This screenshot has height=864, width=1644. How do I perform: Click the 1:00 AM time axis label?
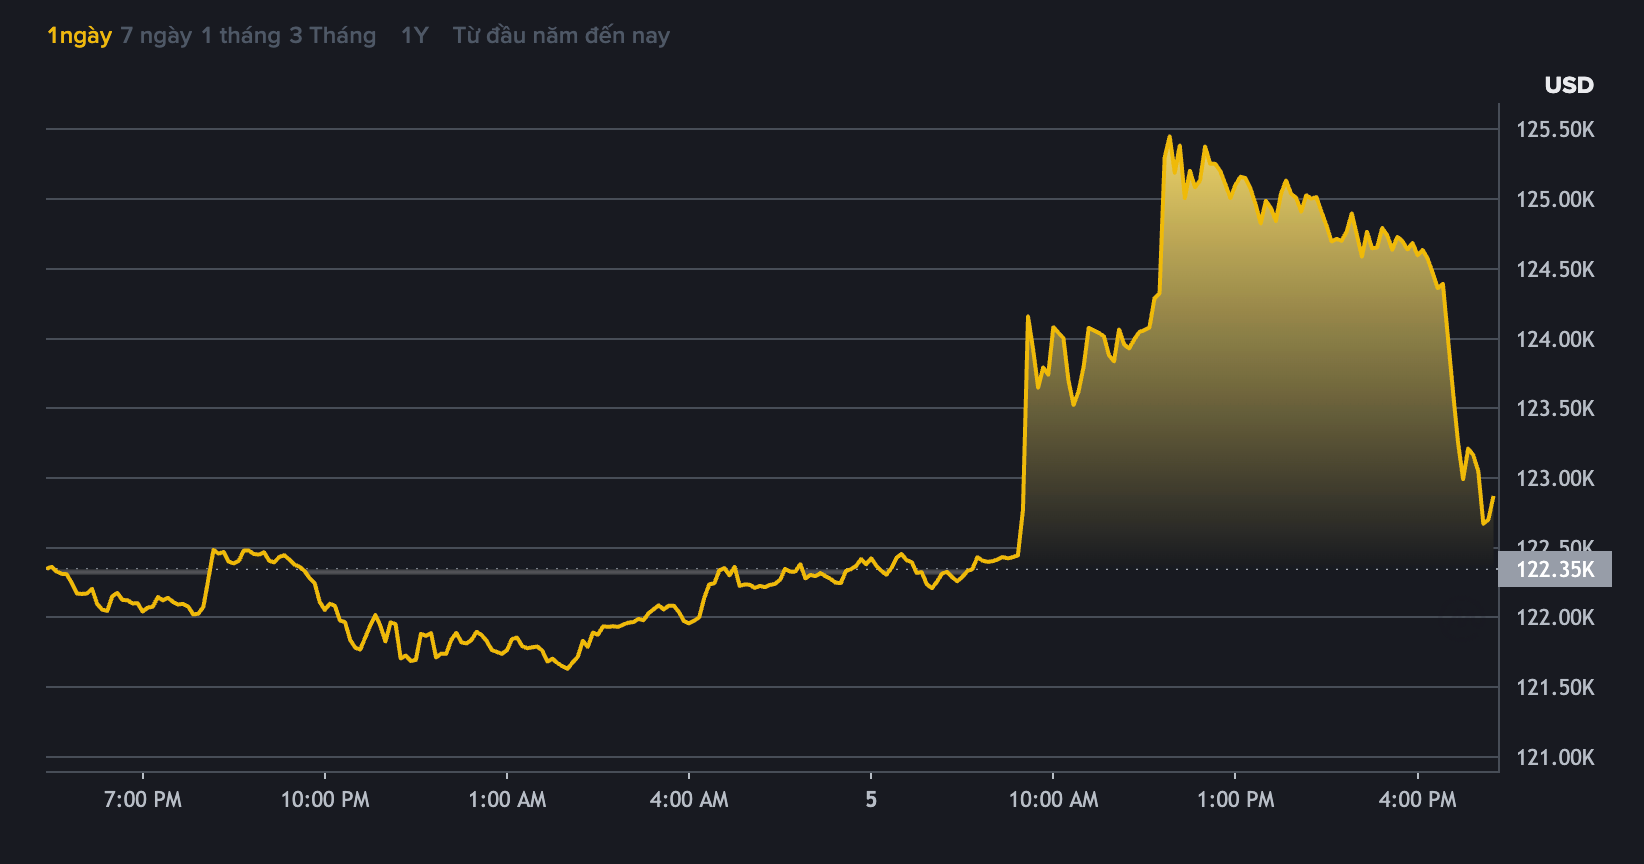pyautogui.click(x=507, y=799)
